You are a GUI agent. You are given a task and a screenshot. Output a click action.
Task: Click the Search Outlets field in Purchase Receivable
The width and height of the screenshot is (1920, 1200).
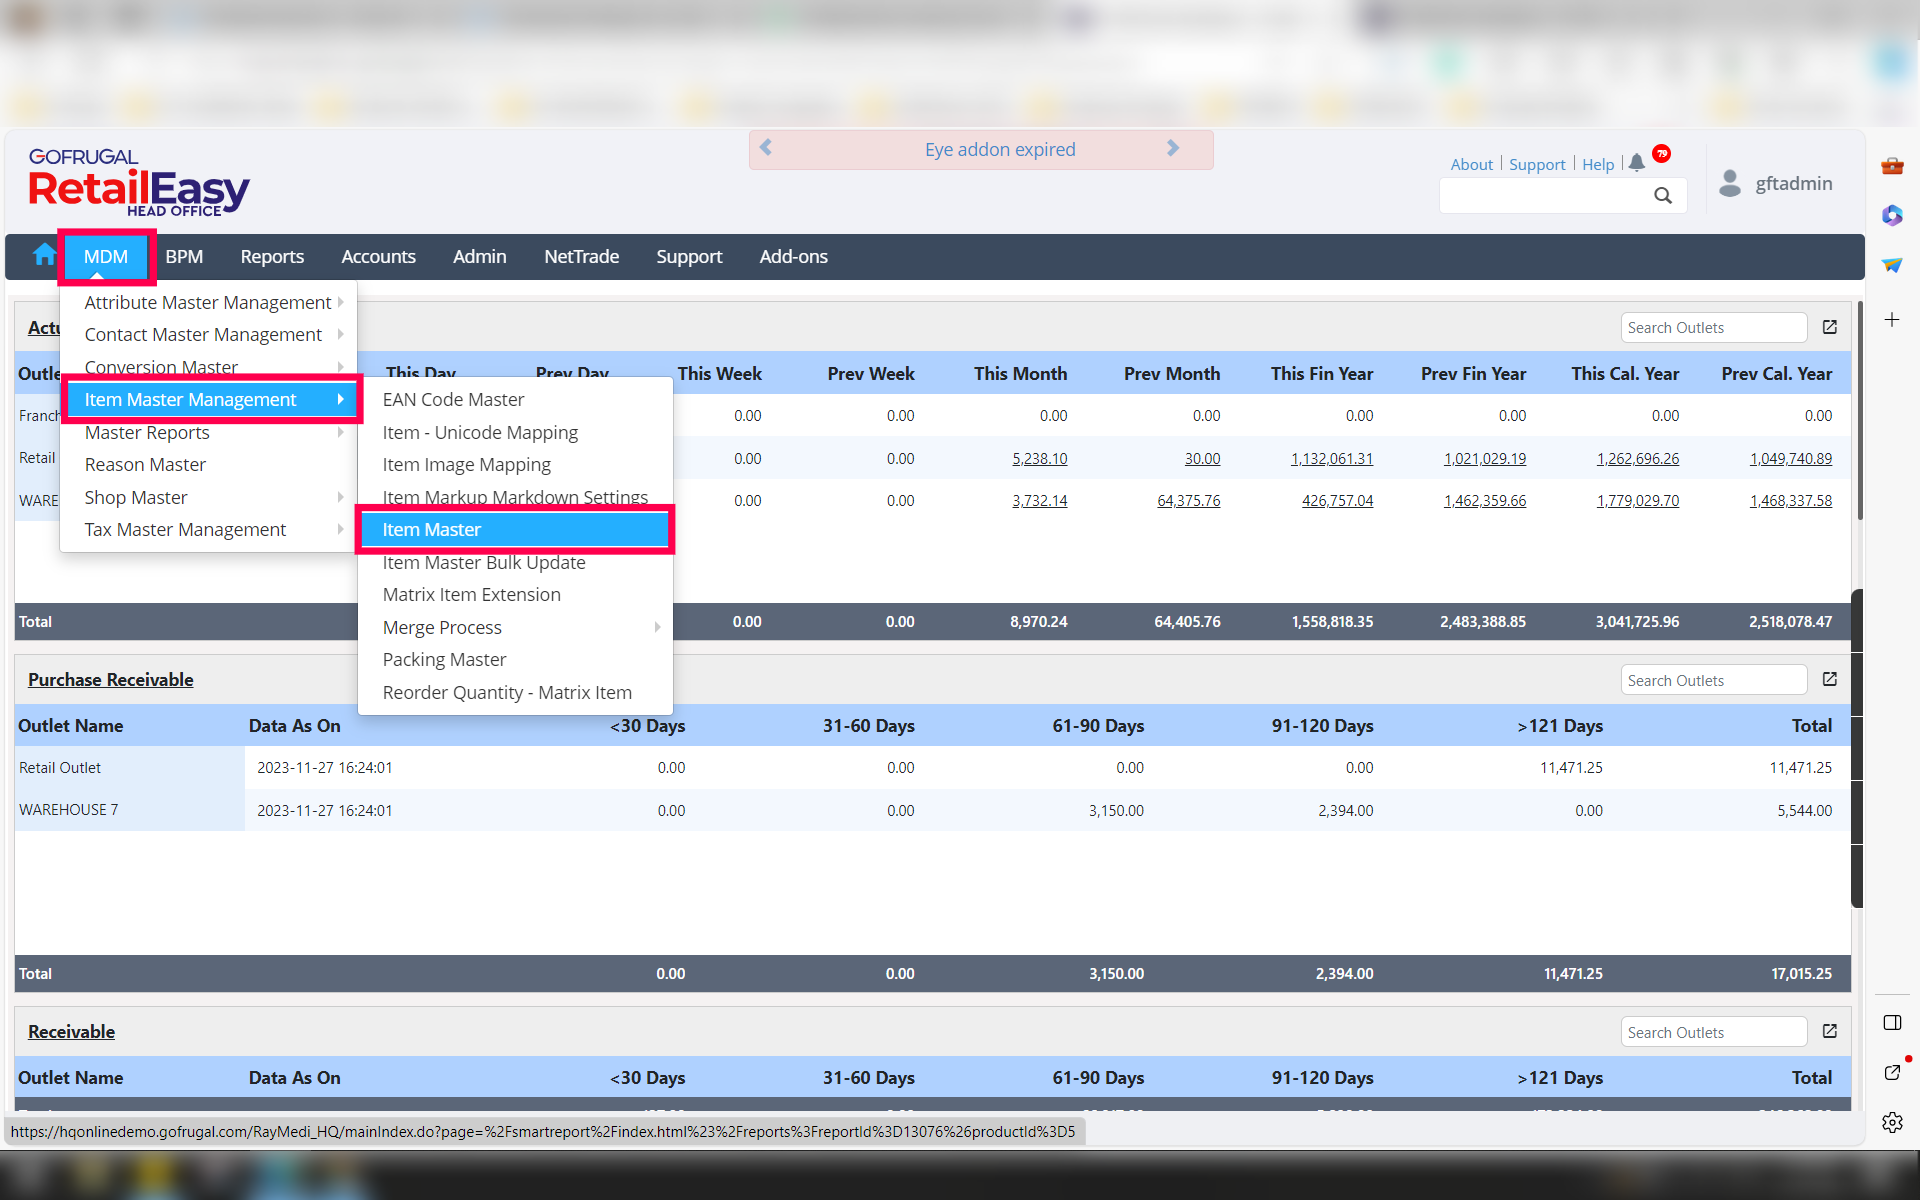[x=1712, y=680]
